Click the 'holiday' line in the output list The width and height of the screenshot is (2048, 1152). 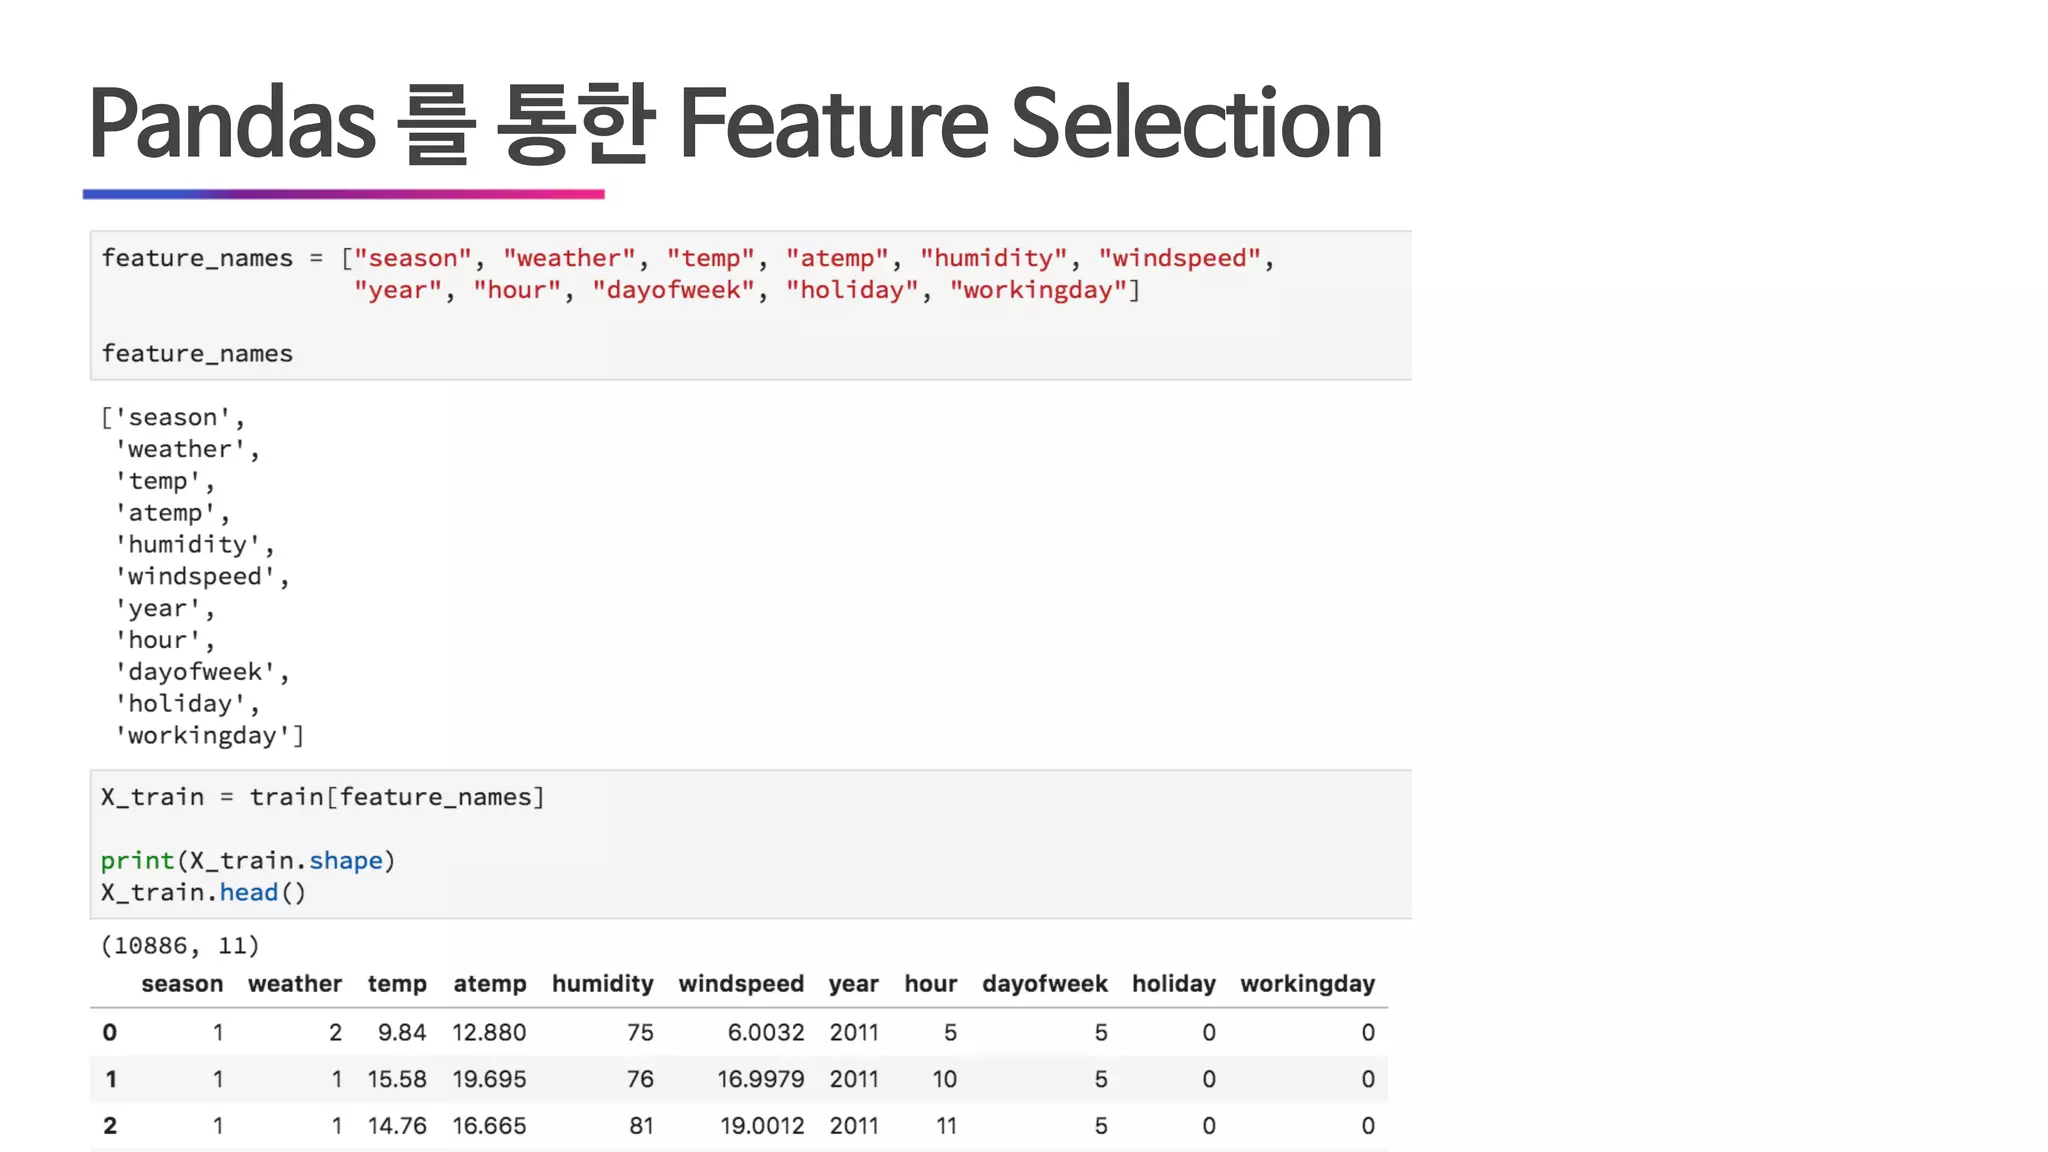pos(187,704)
